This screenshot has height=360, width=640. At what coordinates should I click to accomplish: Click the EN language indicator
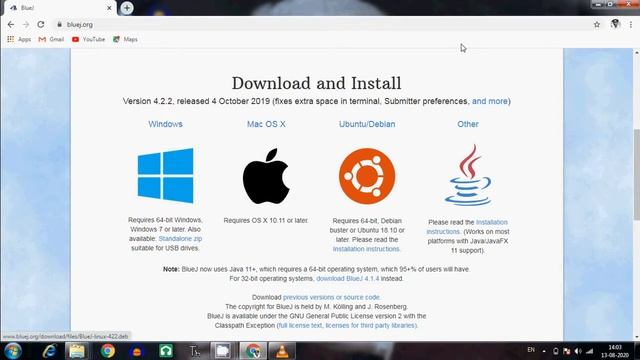[531, 350]
